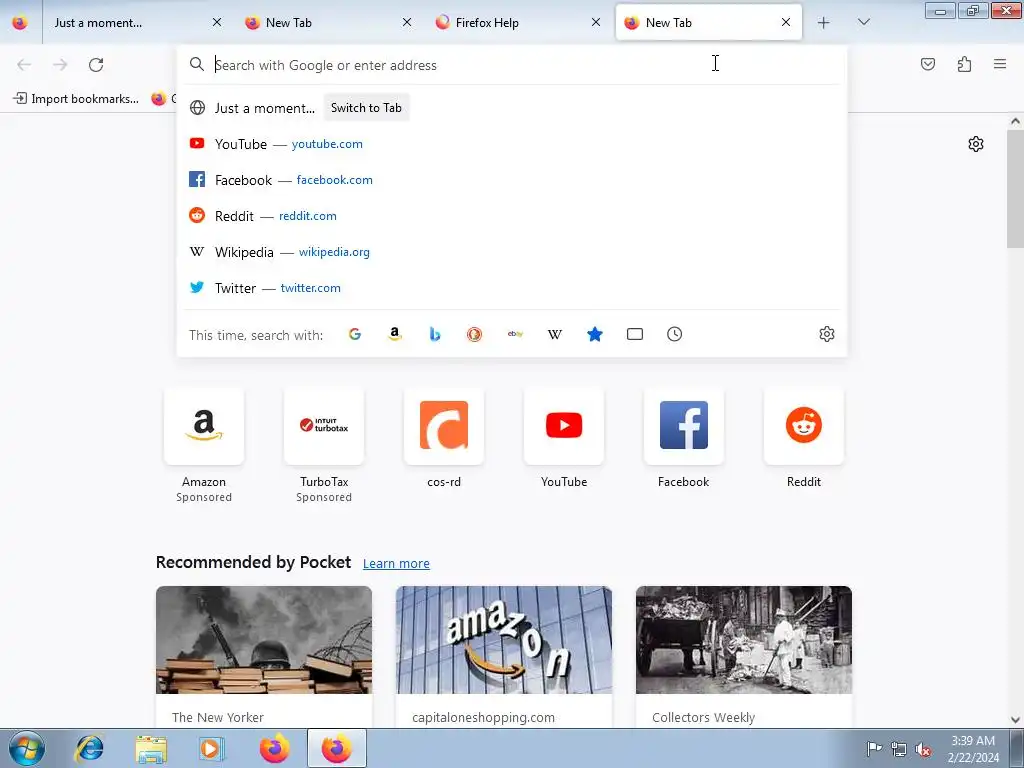Click the Save to Pocket icon
The width and height of the screenshot is (1024, 768).
pyautogui.click(x=928, y=64)
